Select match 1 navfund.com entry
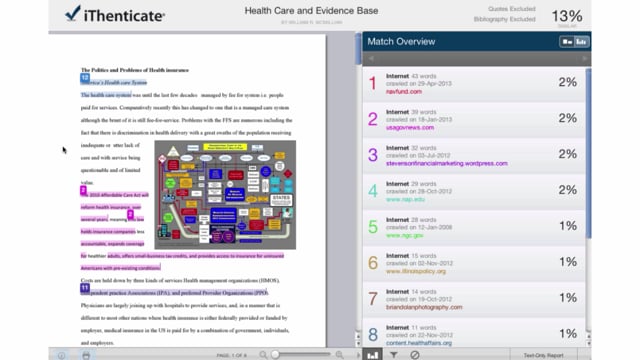Viewport: 640px width, 360px height. pos(474,84)
